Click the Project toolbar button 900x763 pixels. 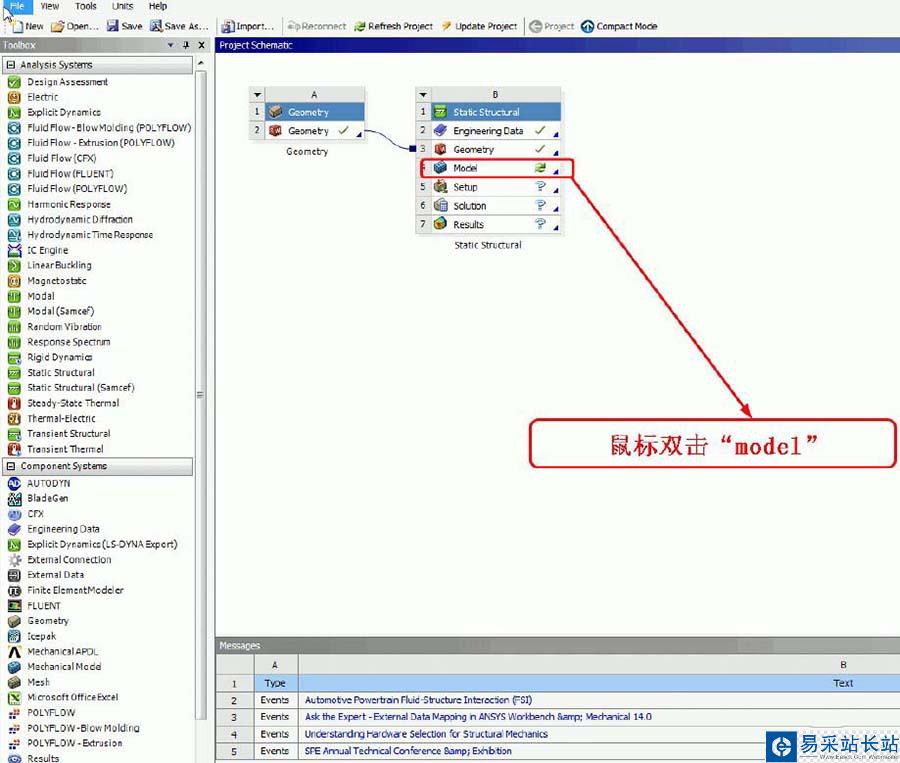tap(551, 26)
